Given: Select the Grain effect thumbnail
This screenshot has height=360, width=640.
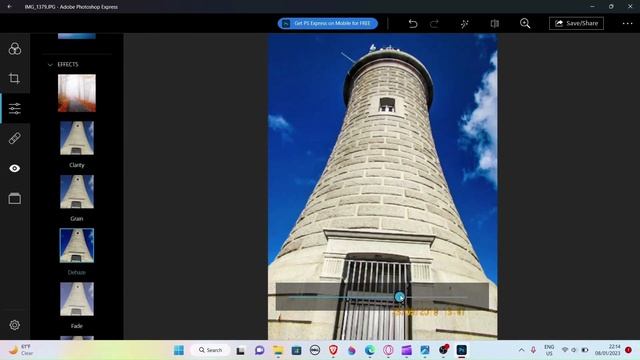Looking at the screenshot, I should 77,192.
